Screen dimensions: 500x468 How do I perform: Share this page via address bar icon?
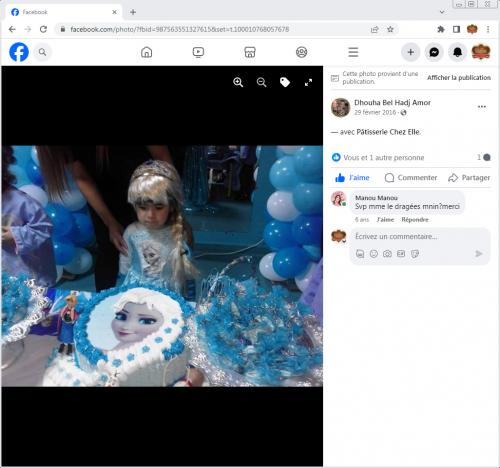pos(374,30)
